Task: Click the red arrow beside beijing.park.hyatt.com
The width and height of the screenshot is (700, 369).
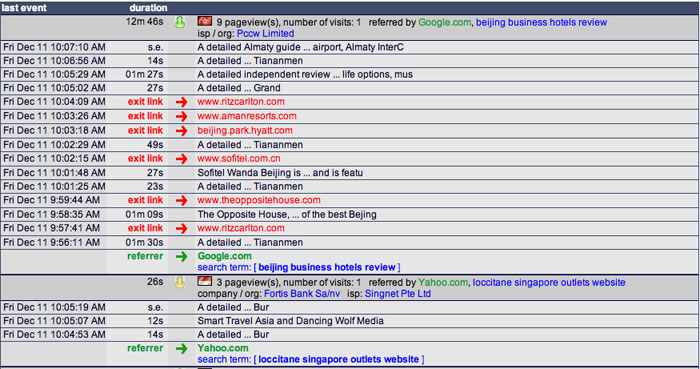Action: (x=181, y=131)
